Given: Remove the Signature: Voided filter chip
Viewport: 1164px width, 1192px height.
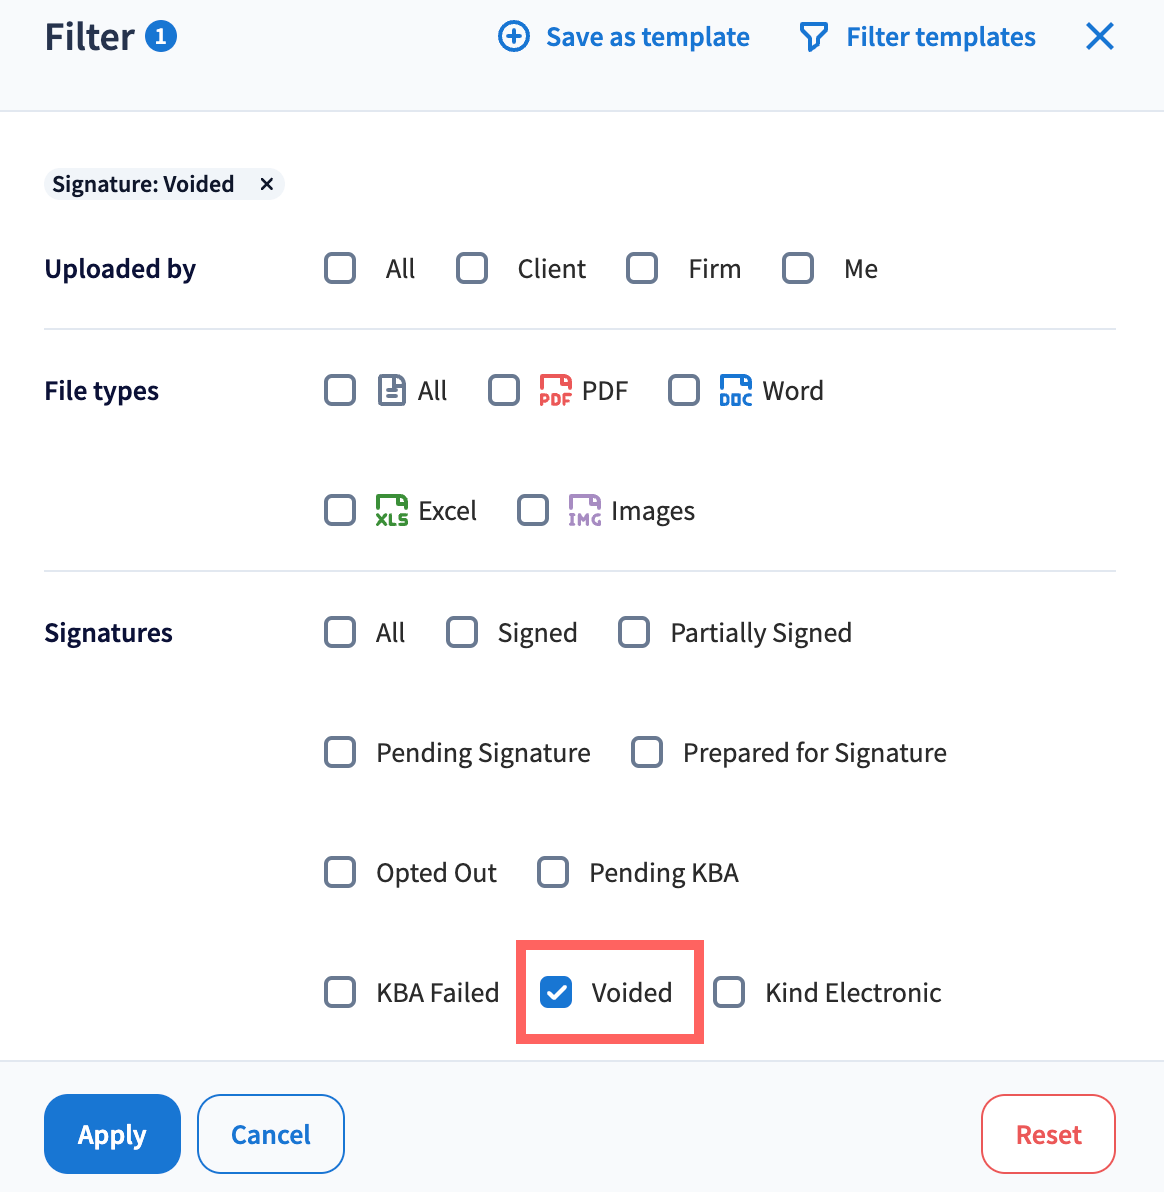Looking at the screenshot, I should [267, 184].
